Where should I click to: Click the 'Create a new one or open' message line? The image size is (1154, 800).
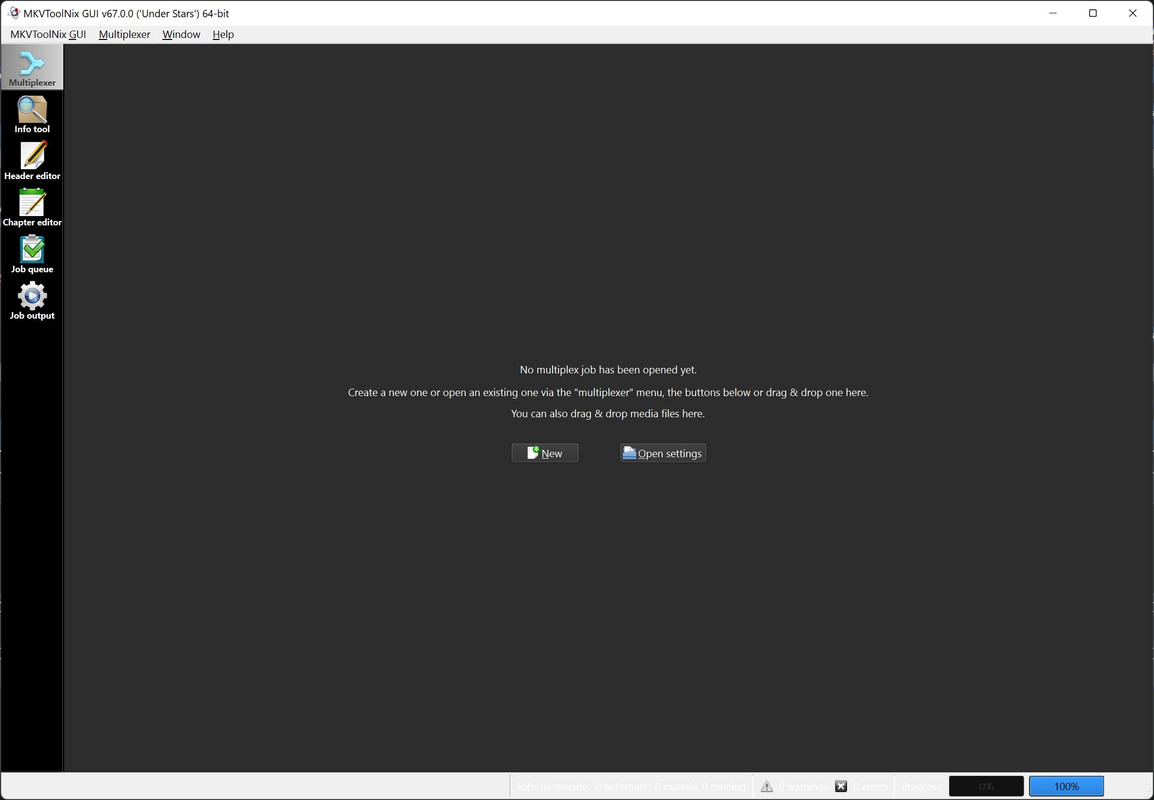pyautogui.click(x=608, y=392)
